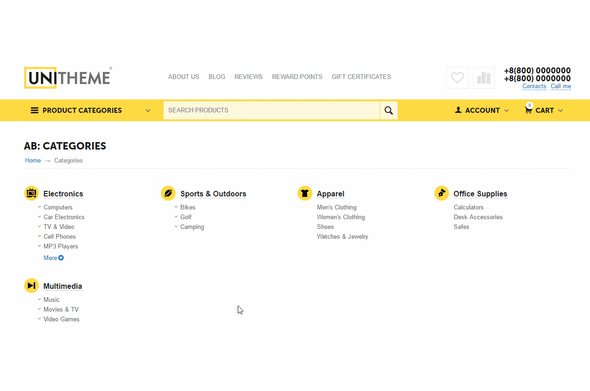Click the Office Supplies icon
Viewport: 590px width, 391px height.
(441, 193)
